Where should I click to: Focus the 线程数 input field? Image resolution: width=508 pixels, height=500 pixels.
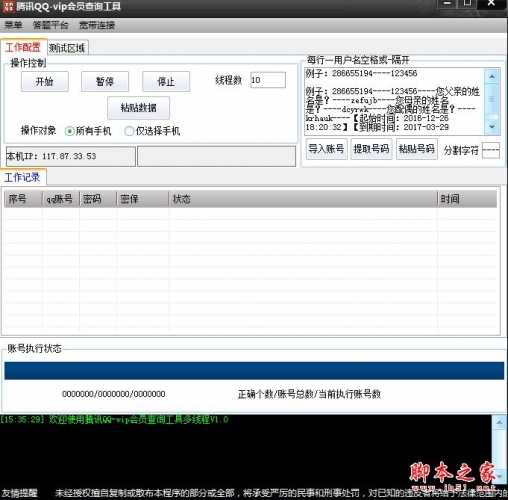click(x=268, y=80)
